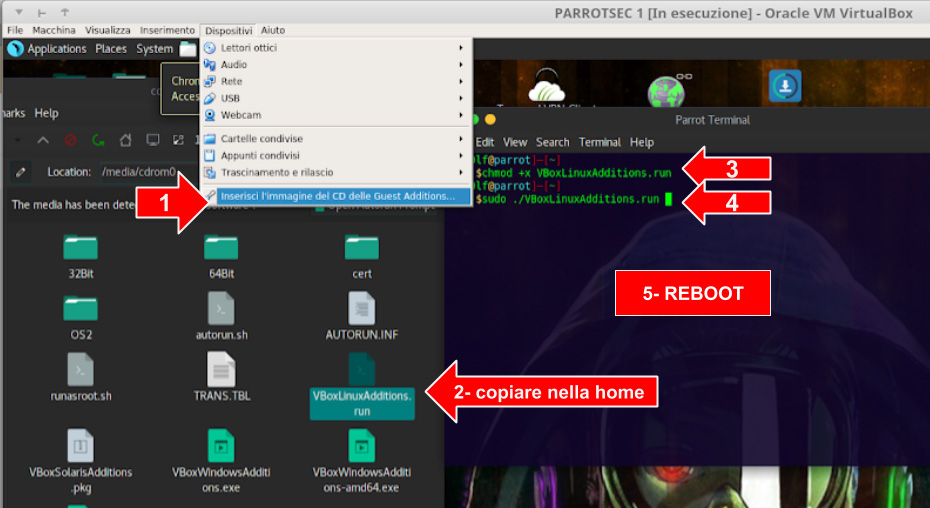Expand the Audio submenu arrow
Screen dimensions: 930x508
461,65
